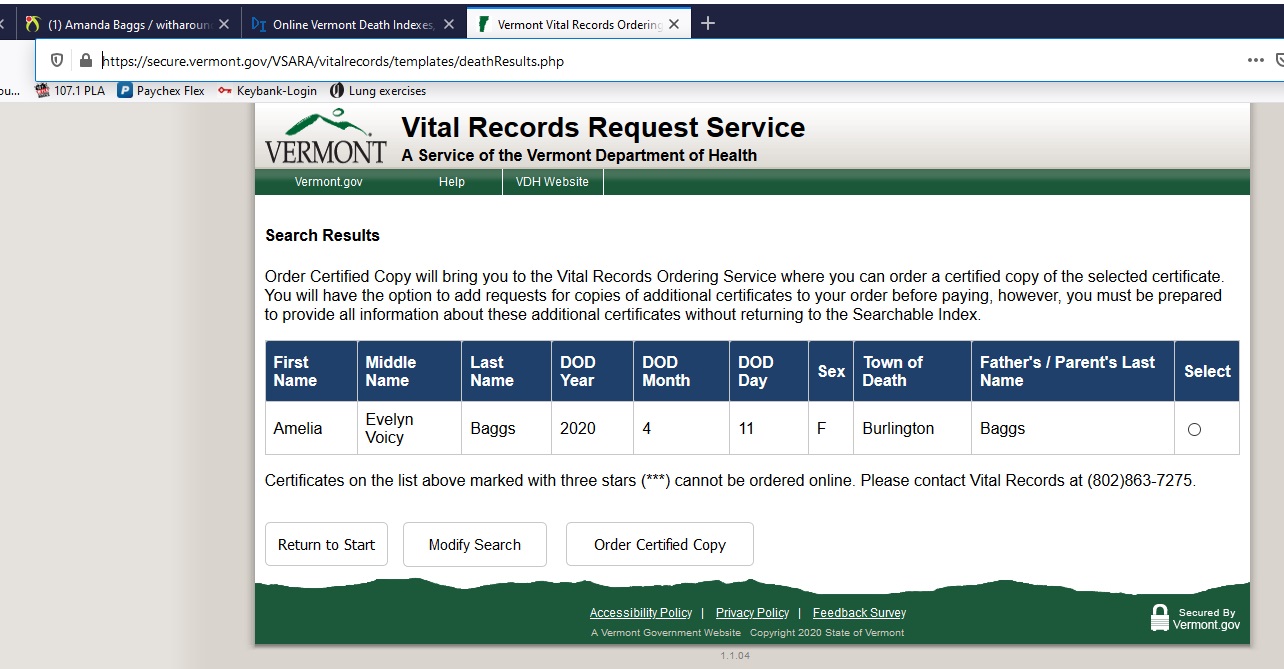
Task: Click the Secured By Vermont.gov padlock icon
Action: (1160, 618)
